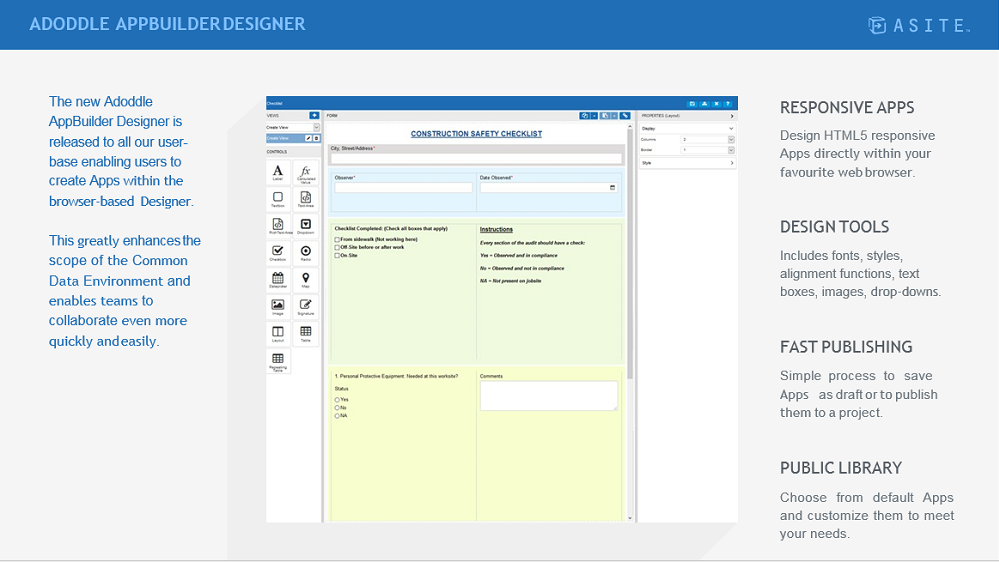Click the pencil edit icon on Create View row

pyautogui.click(x=308, y=138)
